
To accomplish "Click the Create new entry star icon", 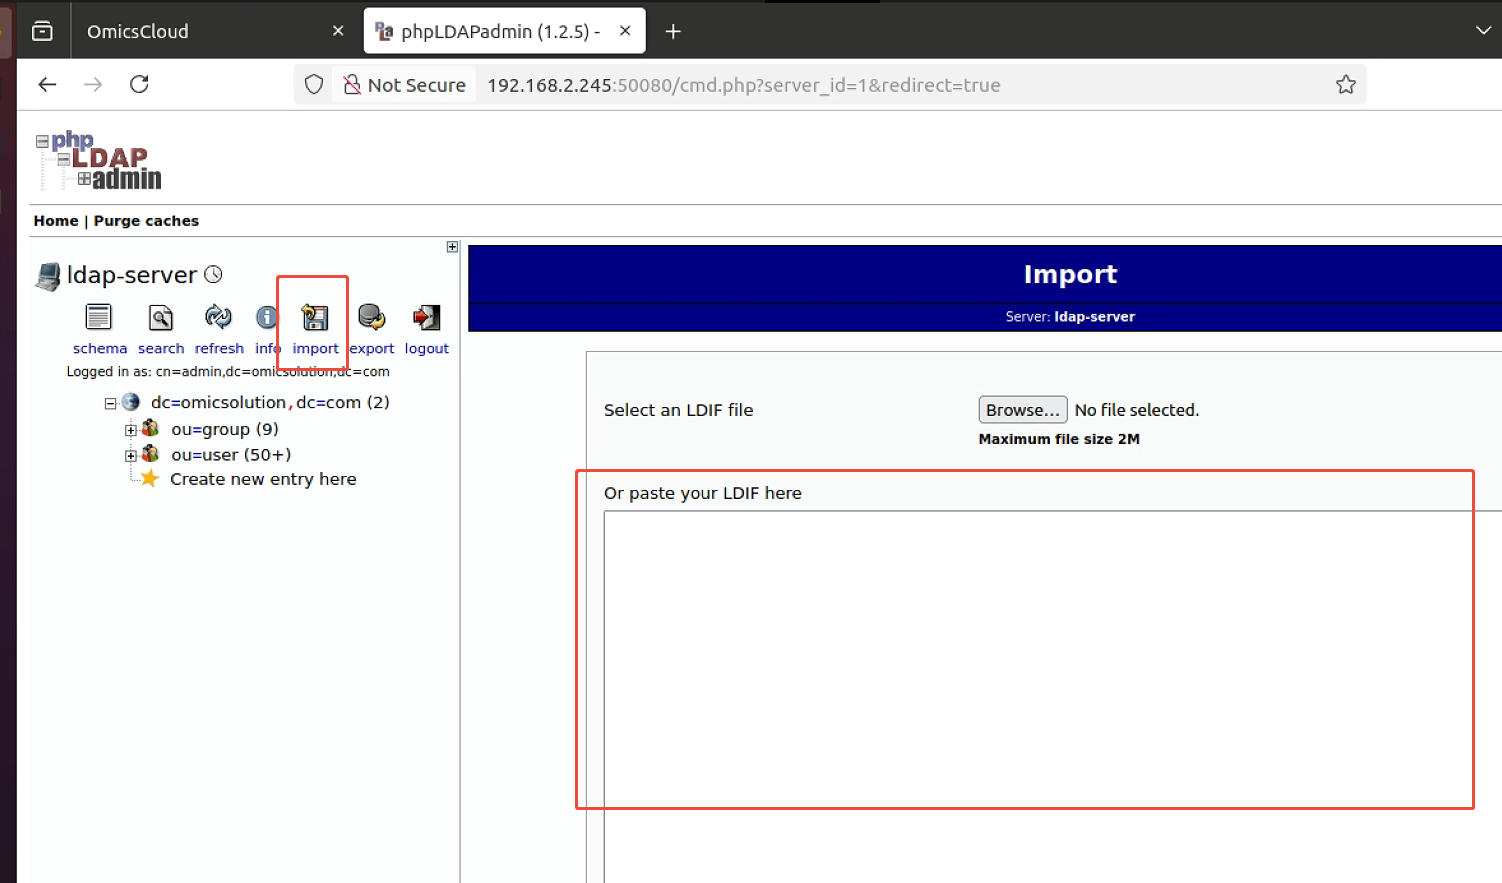I will [150, 479].
